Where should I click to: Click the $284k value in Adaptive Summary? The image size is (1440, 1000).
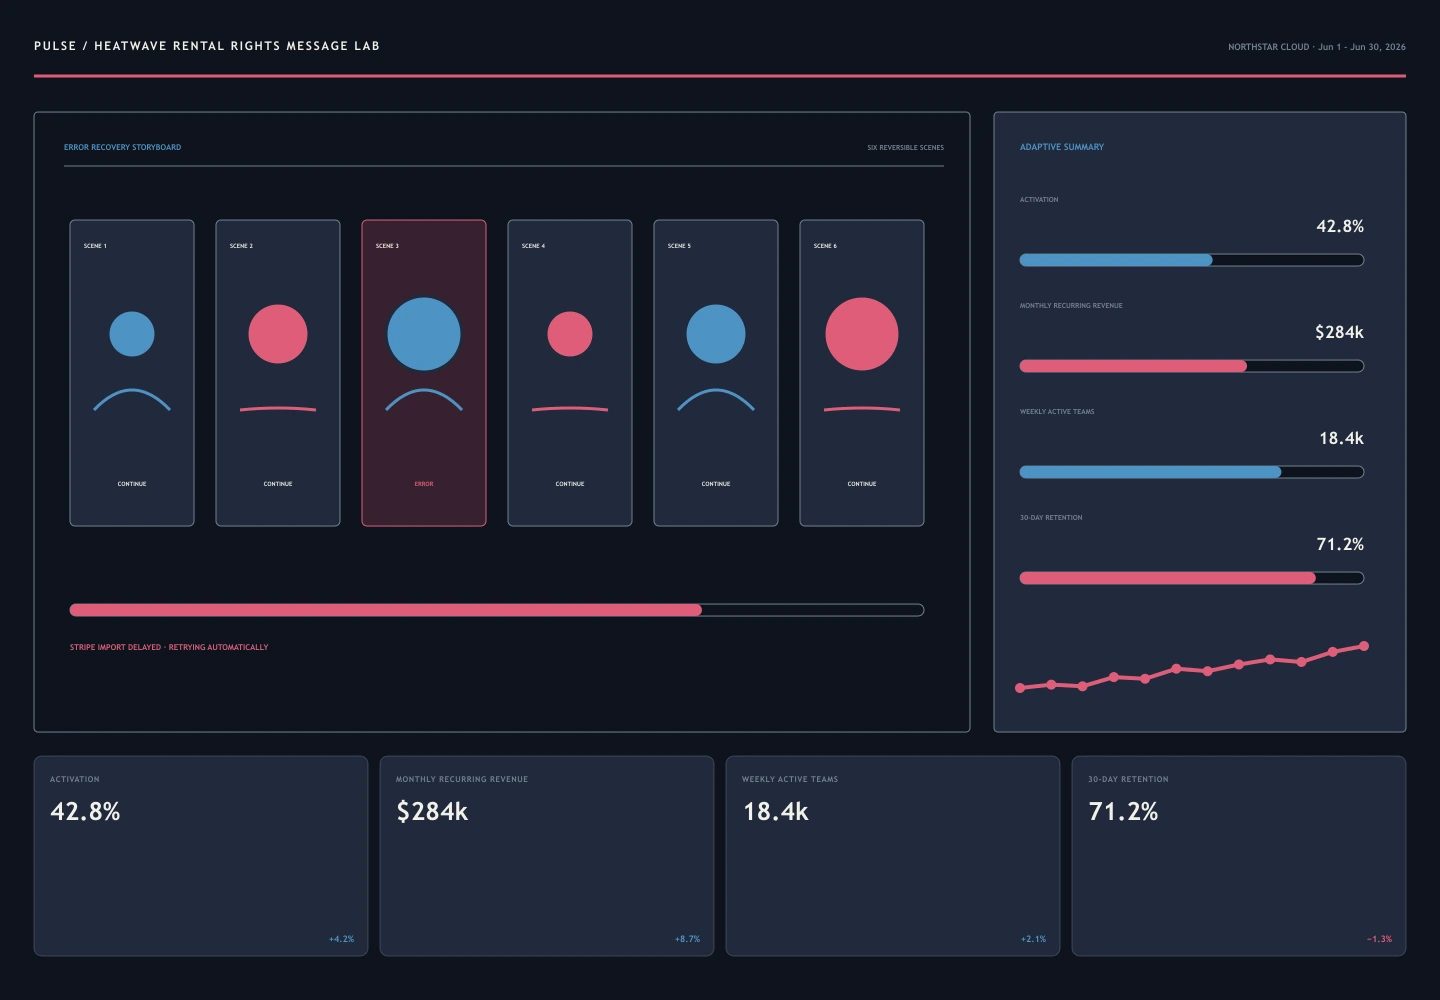(x=1339, y=332)
